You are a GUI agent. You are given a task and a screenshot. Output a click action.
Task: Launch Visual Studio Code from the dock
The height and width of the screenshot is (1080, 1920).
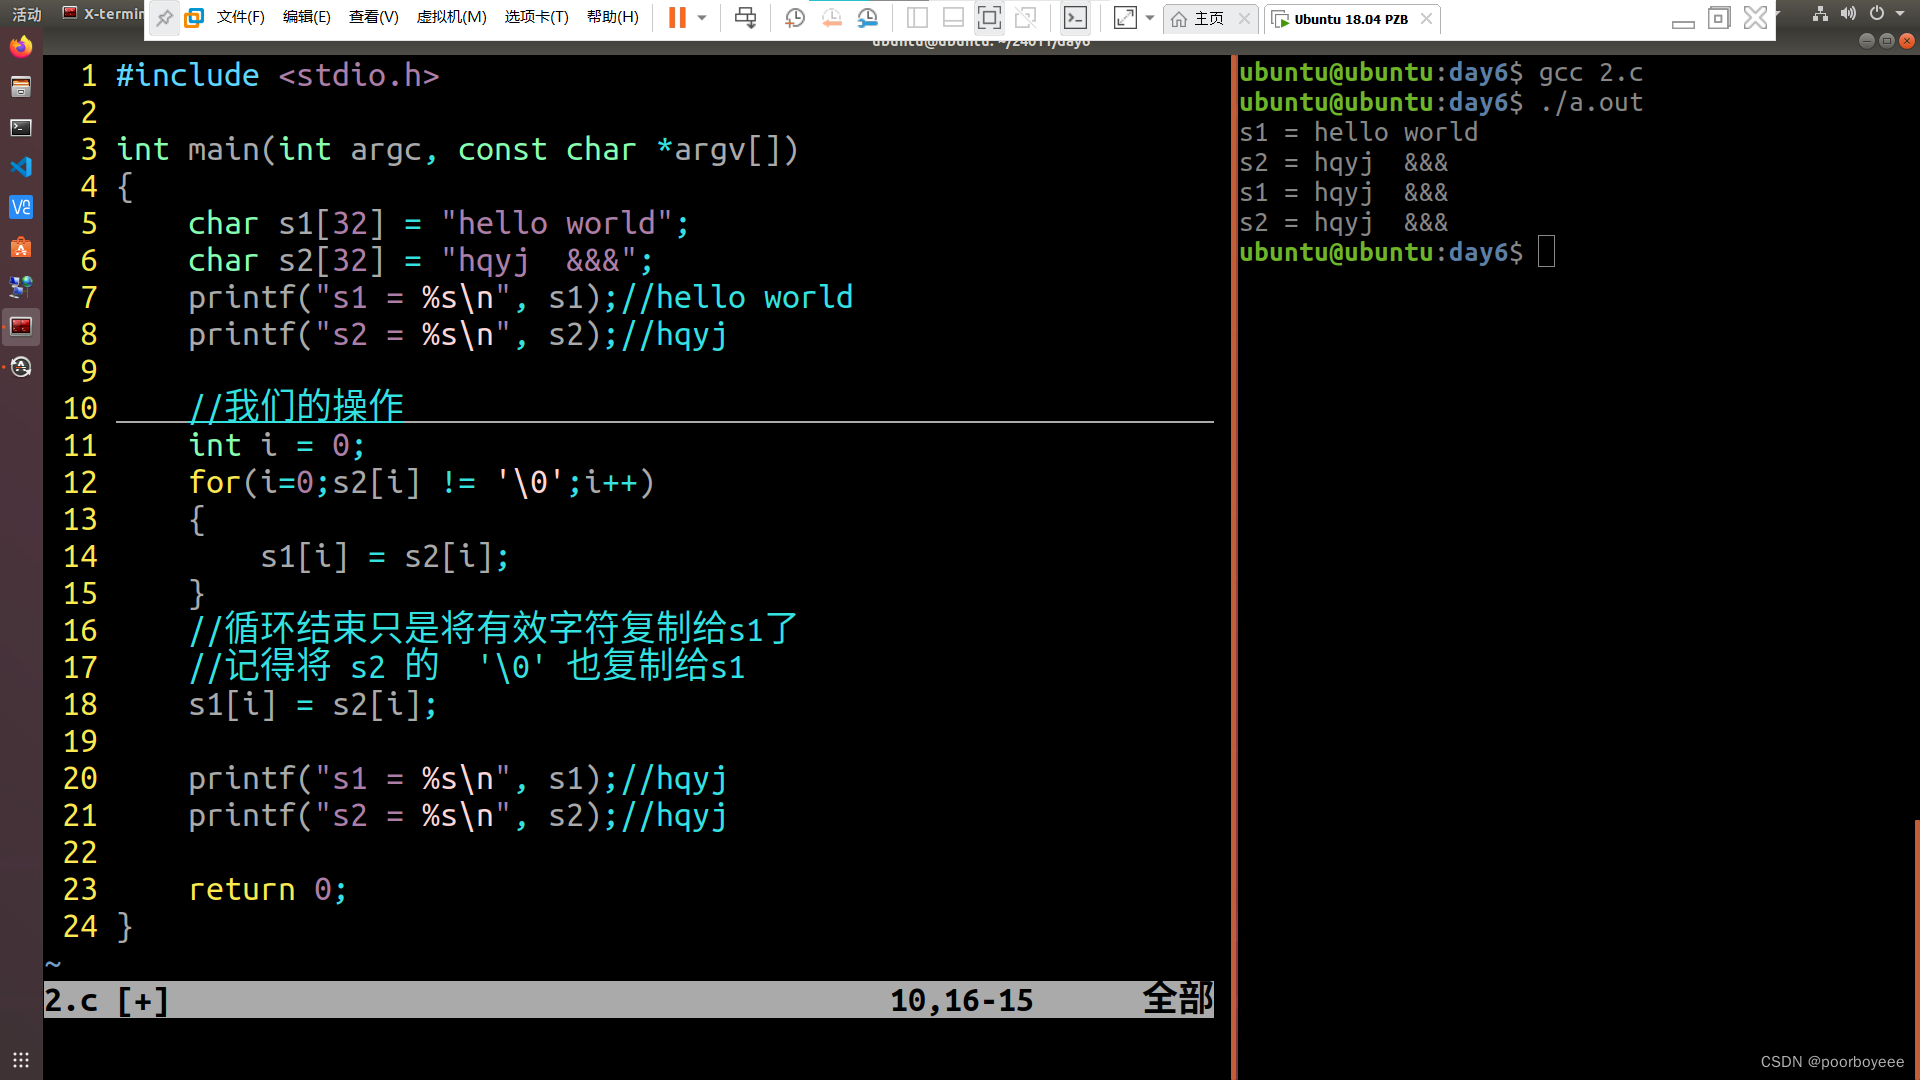click(21, 167)
